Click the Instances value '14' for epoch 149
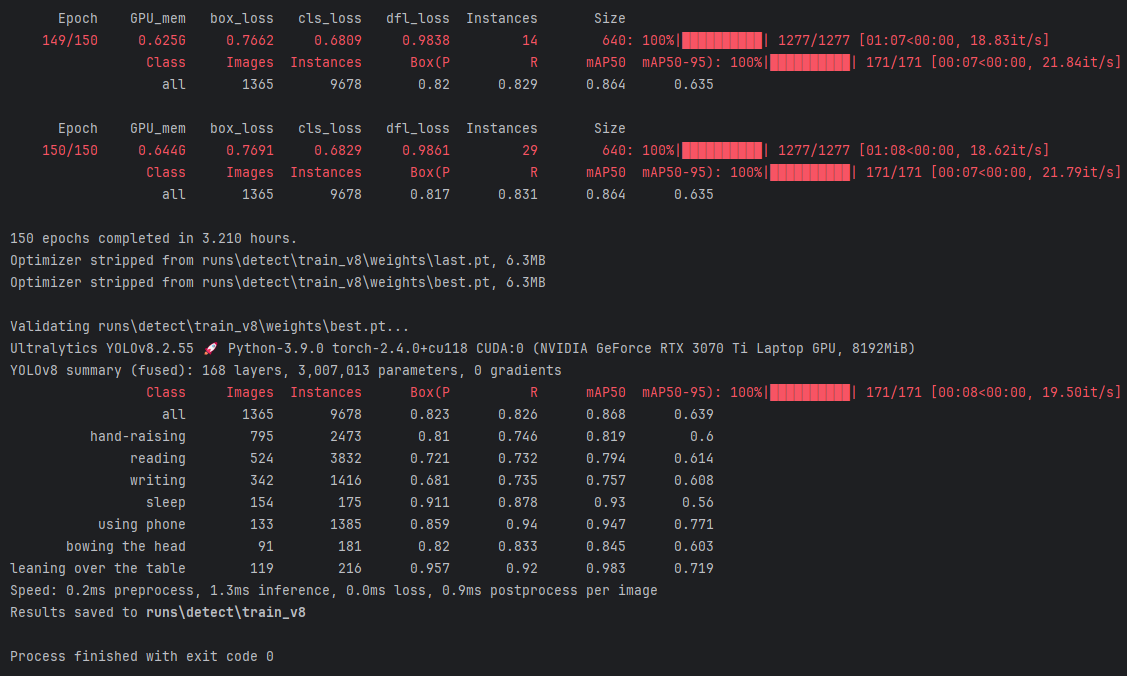Image resolution: width=1127 pixels, height=676 pixels. pos(530,40)
